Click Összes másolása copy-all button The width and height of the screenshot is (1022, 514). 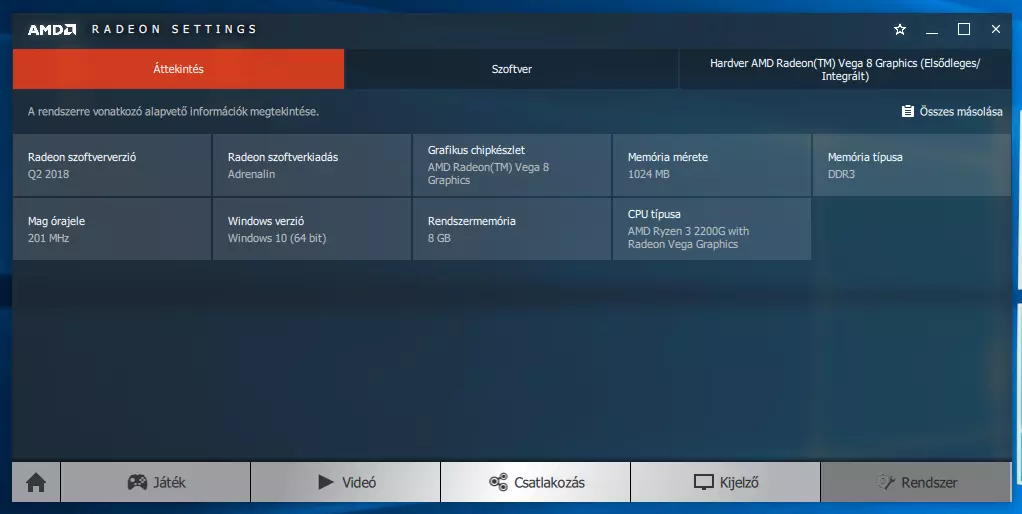(952, 111)
